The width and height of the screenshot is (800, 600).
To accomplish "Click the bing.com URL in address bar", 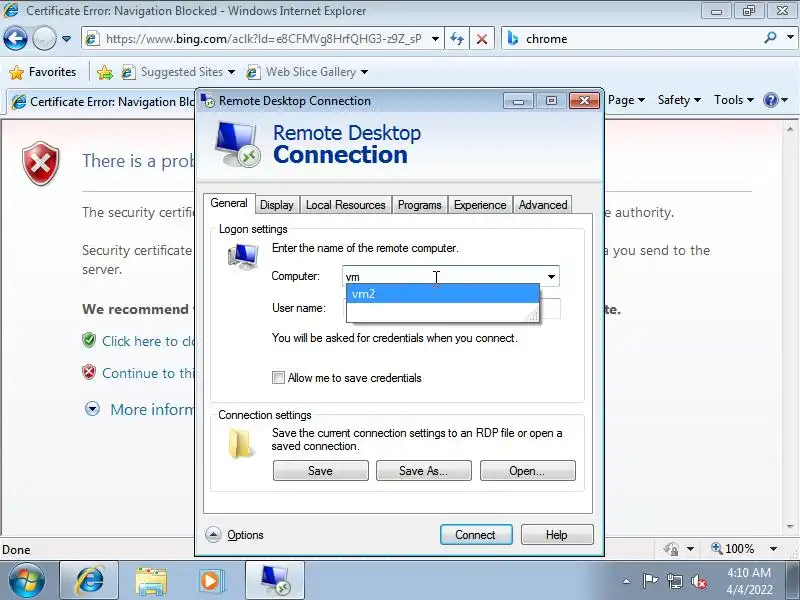I will pos(264,39).
